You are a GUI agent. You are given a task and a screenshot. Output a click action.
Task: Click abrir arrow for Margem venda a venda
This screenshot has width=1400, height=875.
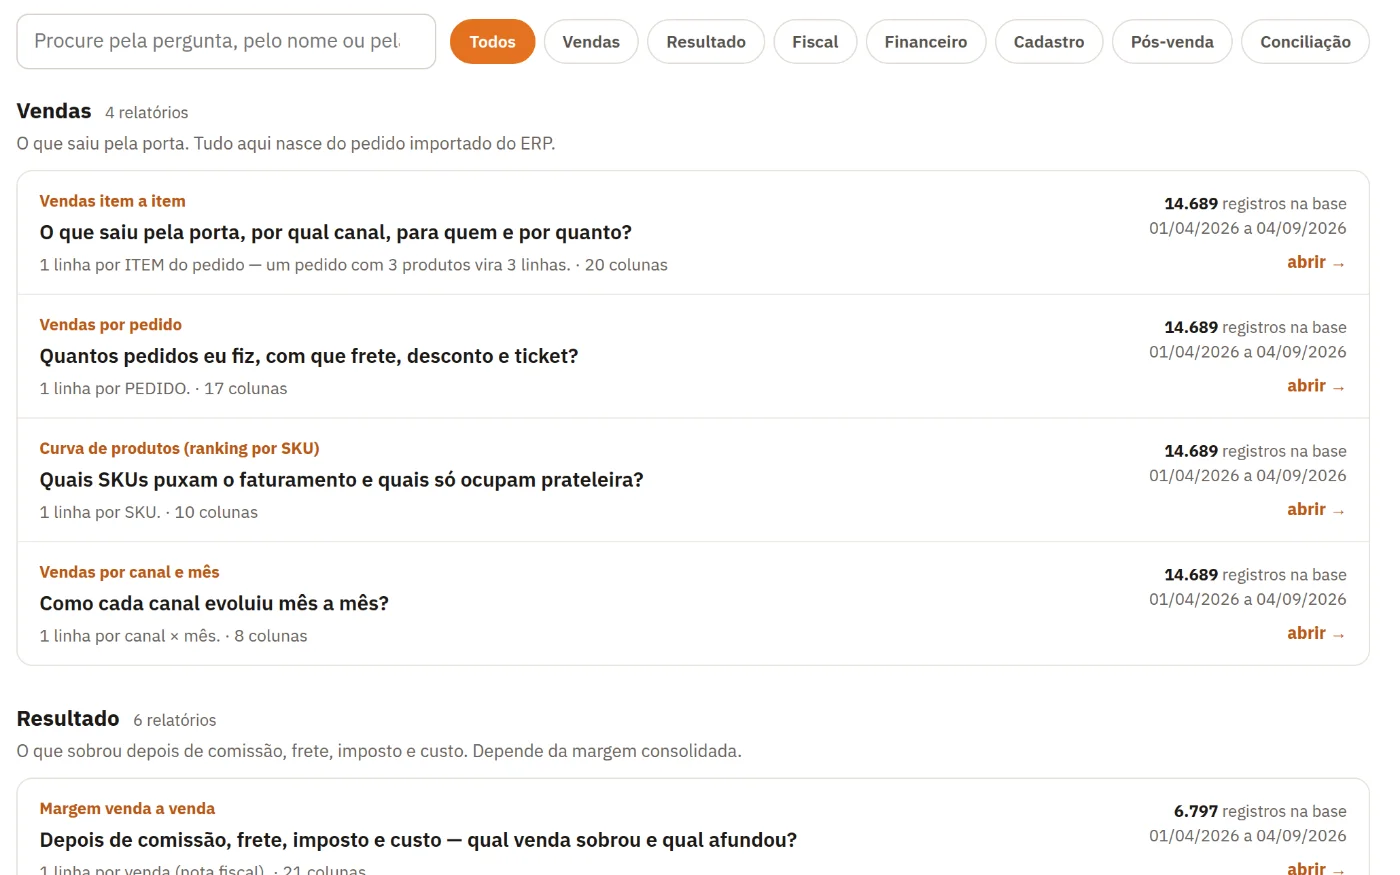[x=1316, y=868]
